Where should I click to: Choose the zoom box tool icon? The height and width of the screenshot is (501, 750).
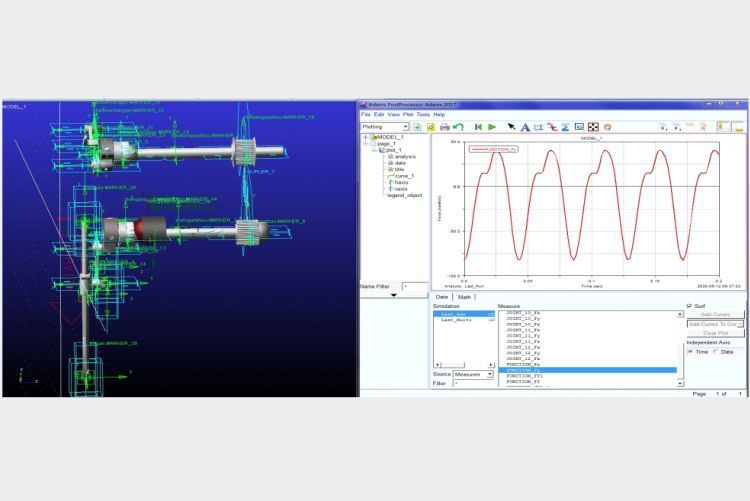pyautogui.click(x=539, y=127)
